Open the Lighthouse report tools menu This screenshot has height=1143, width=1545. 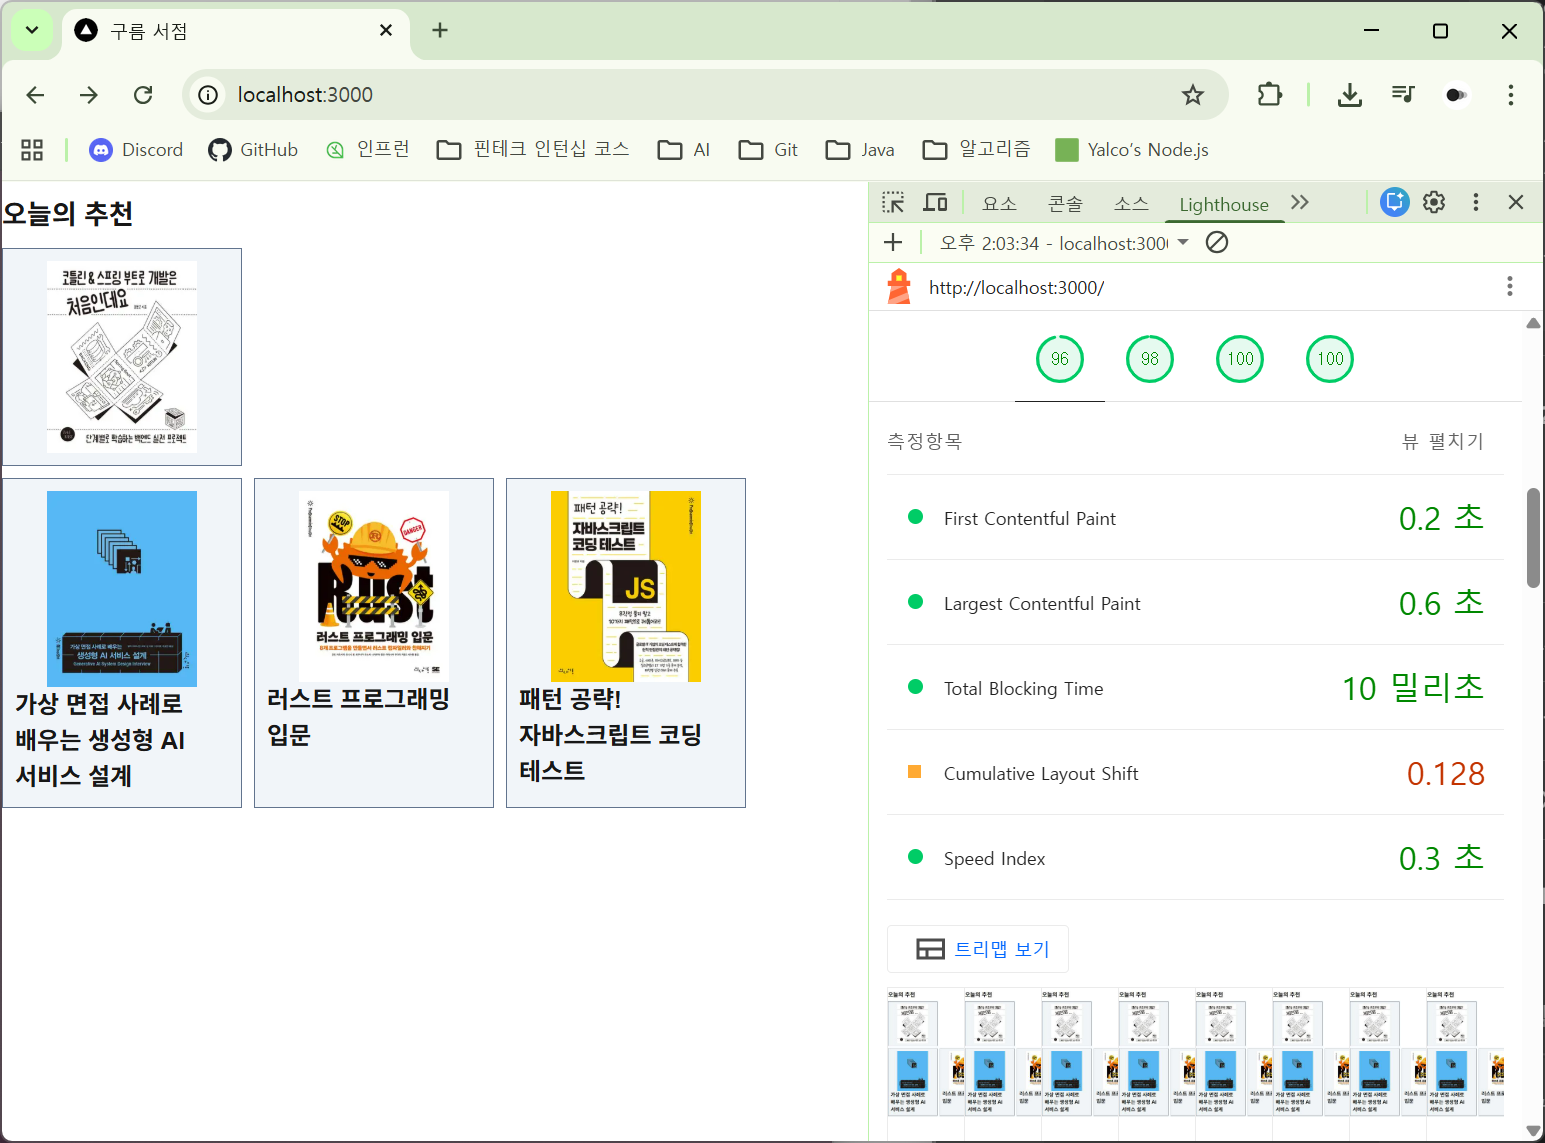point(1509,287)
